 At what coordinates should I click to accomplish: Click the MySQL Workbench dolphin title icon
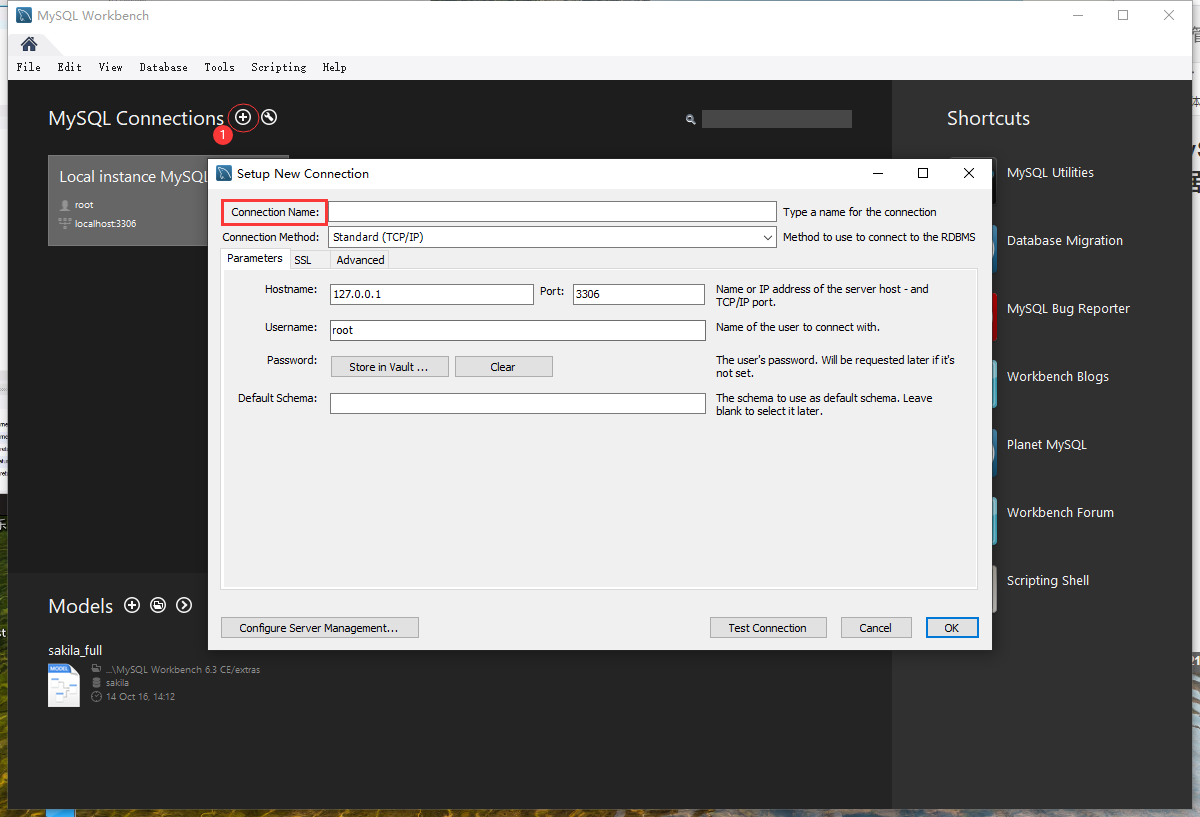pos(24,16)
